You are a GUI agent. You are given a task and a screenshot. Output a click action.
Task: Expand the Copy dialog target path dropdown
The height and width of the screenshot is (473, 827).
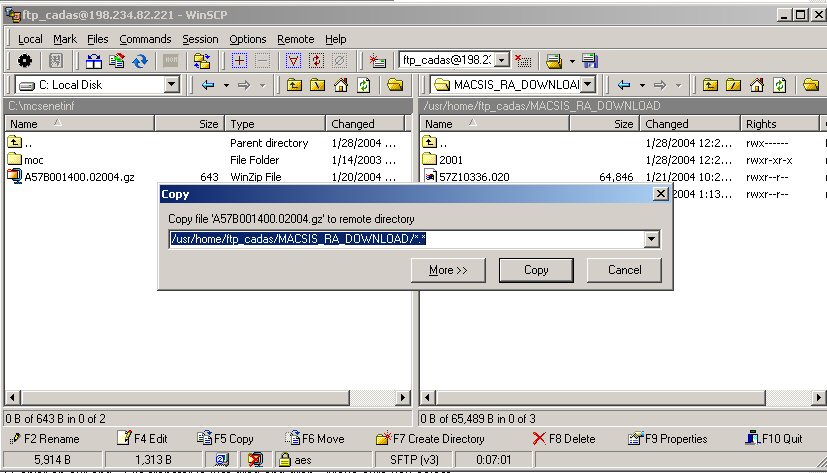point(651,239)
